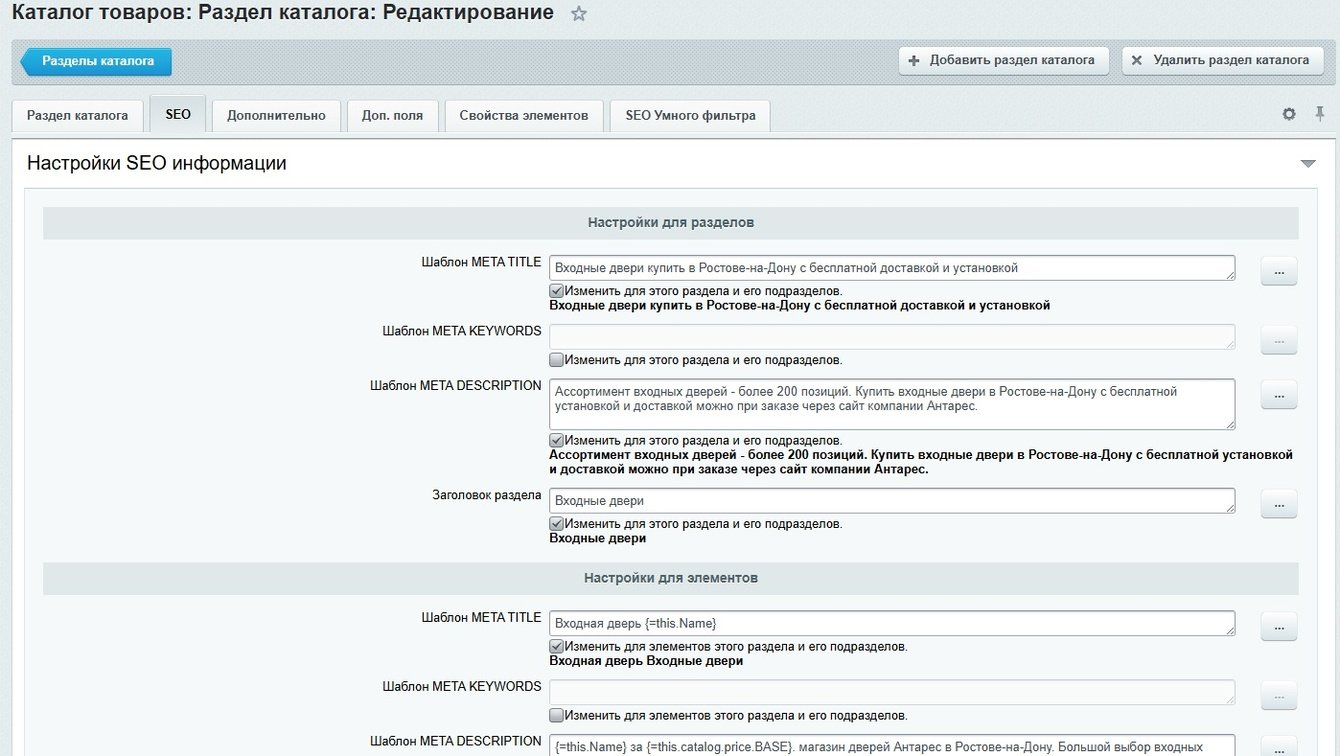Open template menu for sections META DESCRIPTION

tap(1278, 395)
